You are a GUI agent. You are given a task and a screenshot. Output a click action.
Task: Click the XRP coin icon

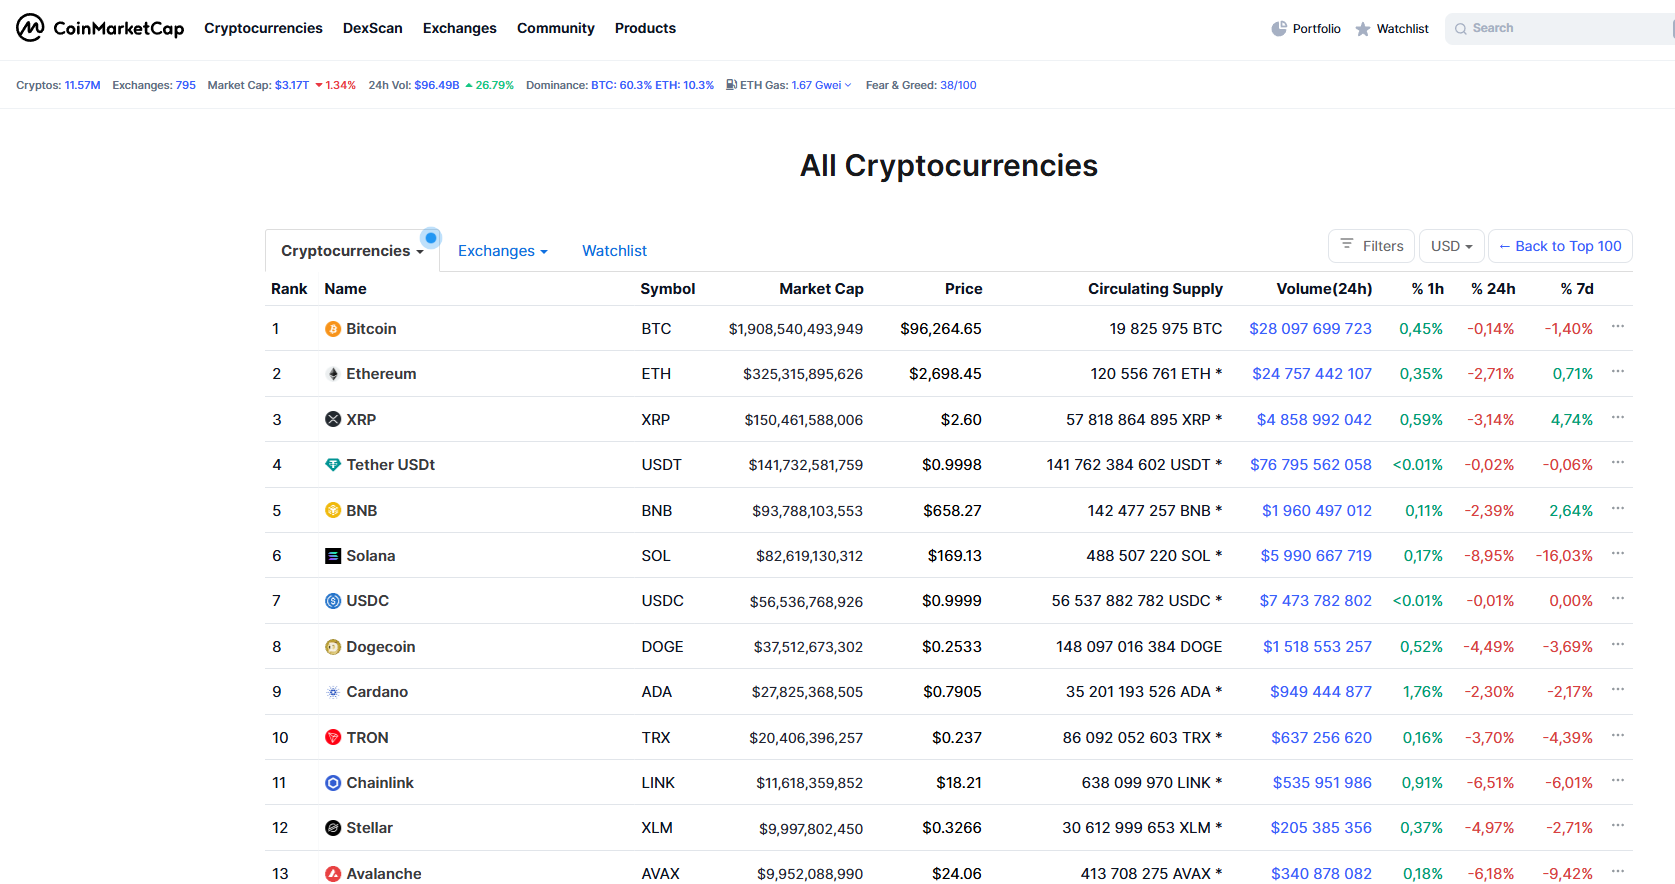click(333, 420)
